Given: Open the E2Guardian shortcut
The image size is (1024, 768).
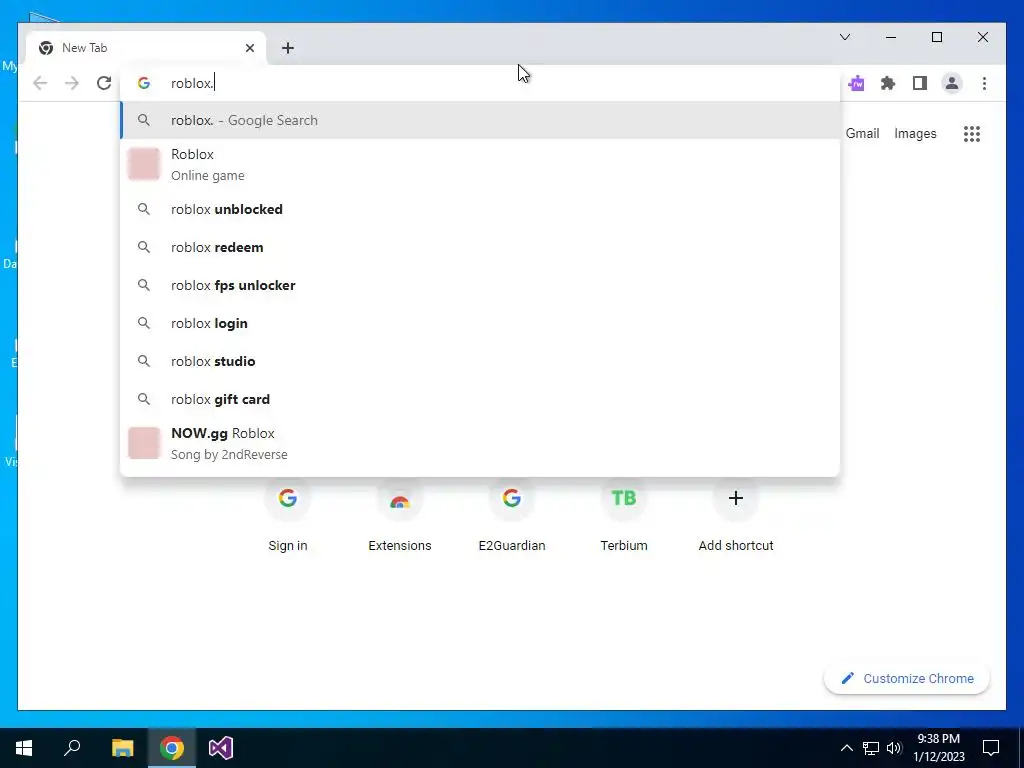Looking at the screenshot, I should [x=512, y=517].
